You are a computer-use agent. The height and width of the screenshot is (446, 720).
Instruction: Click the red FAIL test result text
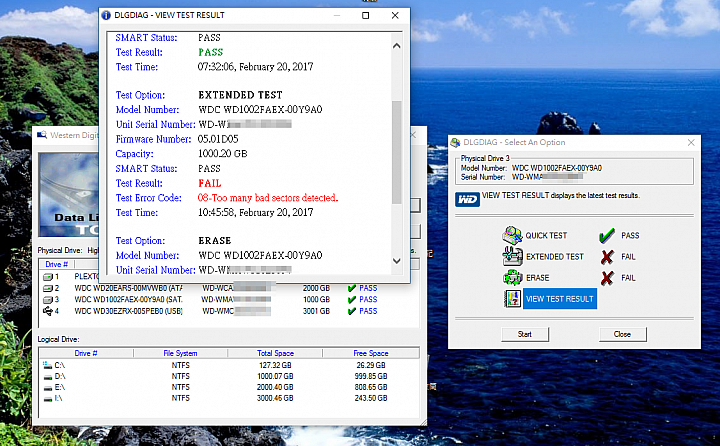[x=210, y=183]
